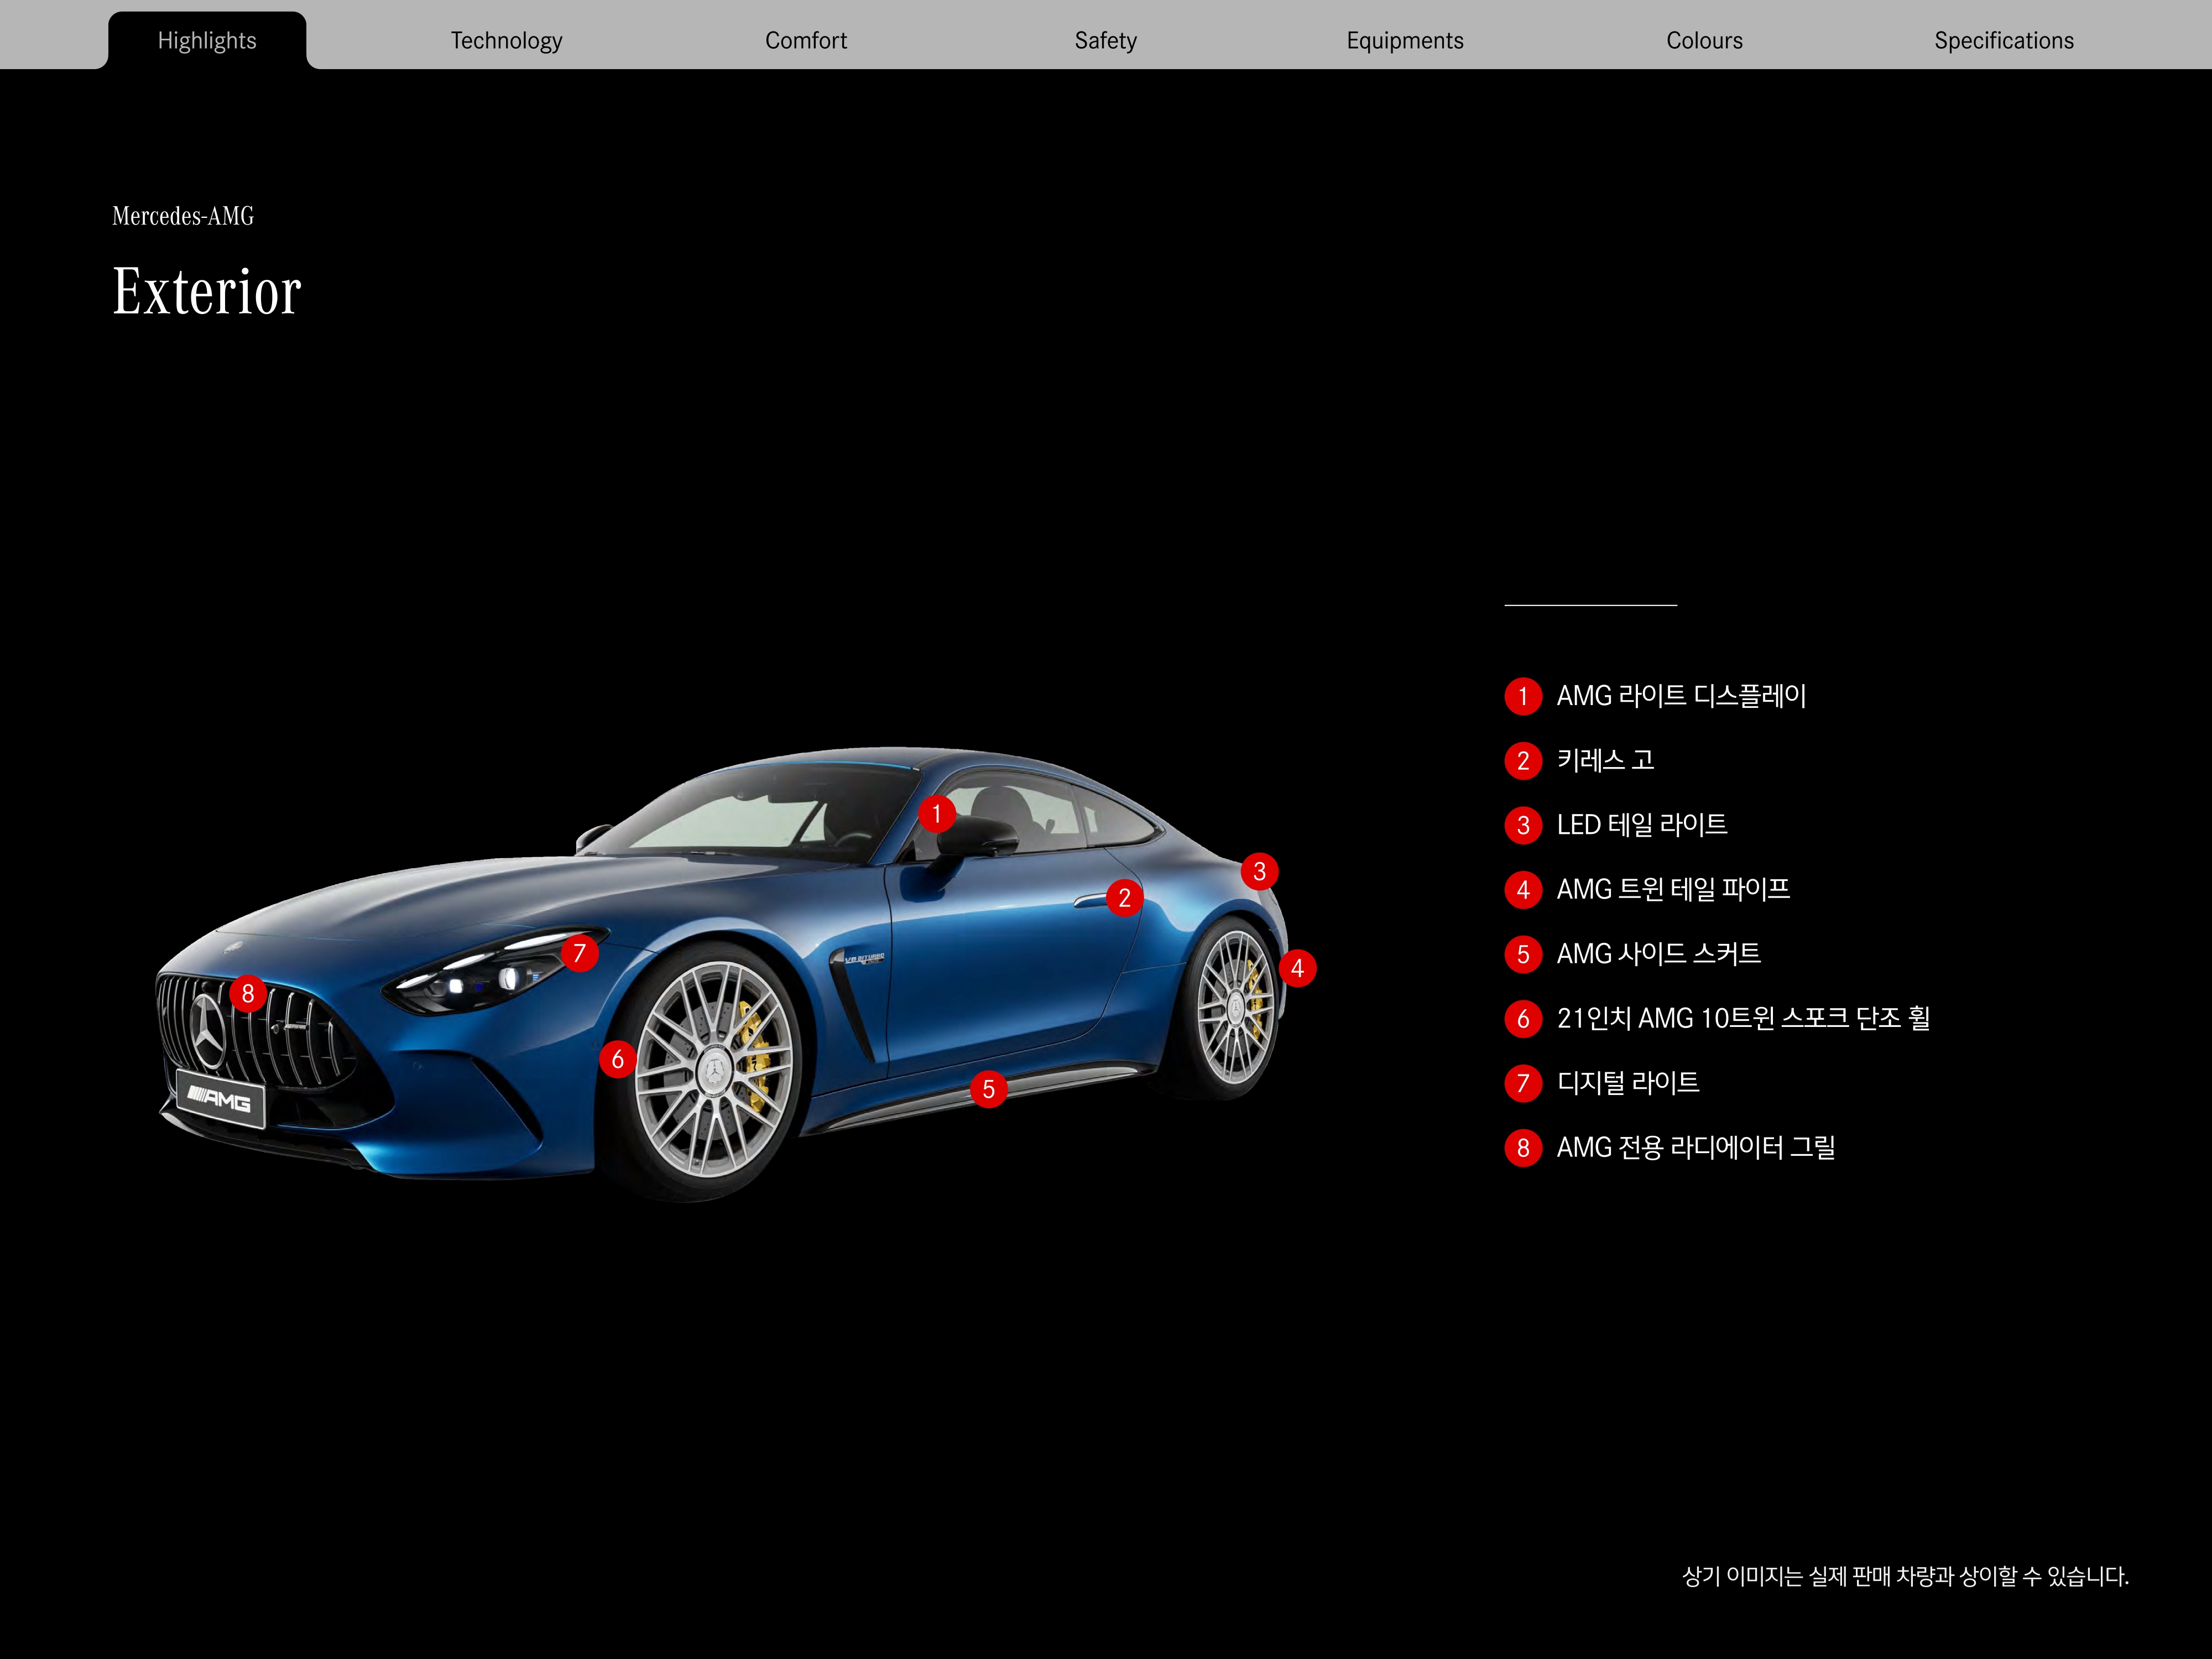
Task: Switch to the Specifications tab
Action: [2003, 40]
